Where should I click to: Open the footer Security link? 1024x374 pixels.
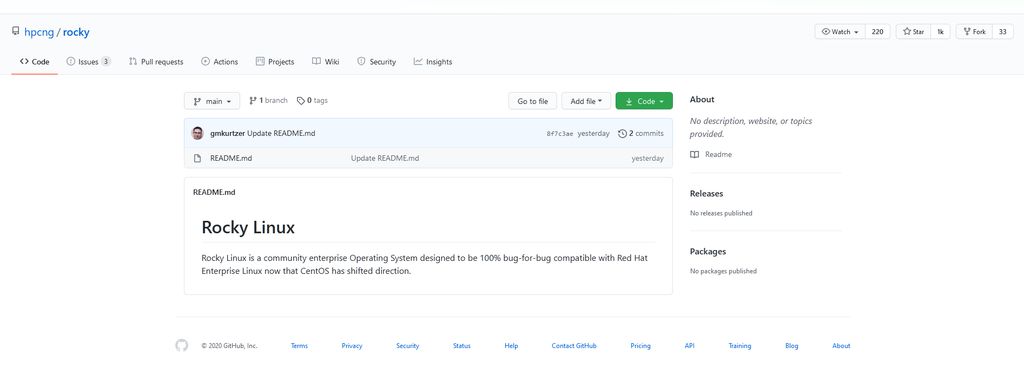408,346
